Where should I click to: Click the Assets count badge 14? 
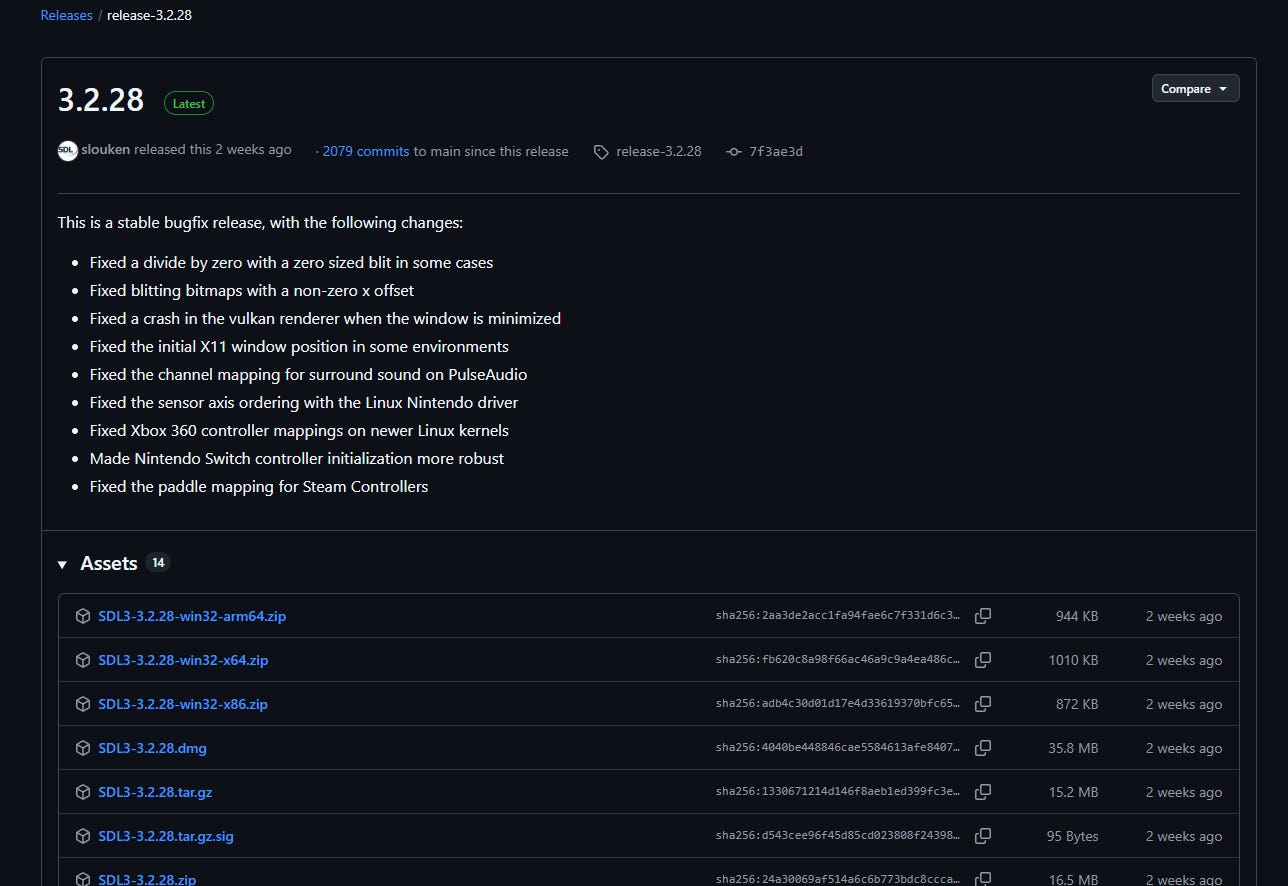point(158,562)
